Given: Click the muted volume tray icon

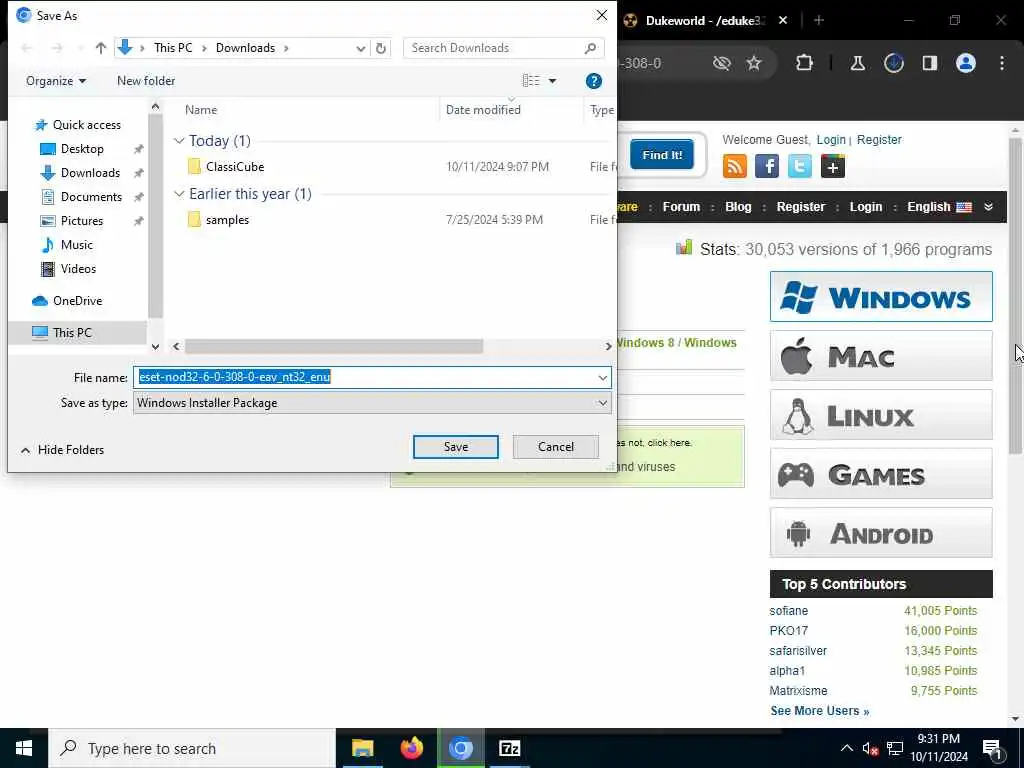Looking at the screenshot, I should pyautogui.click(x=869, y=749).
